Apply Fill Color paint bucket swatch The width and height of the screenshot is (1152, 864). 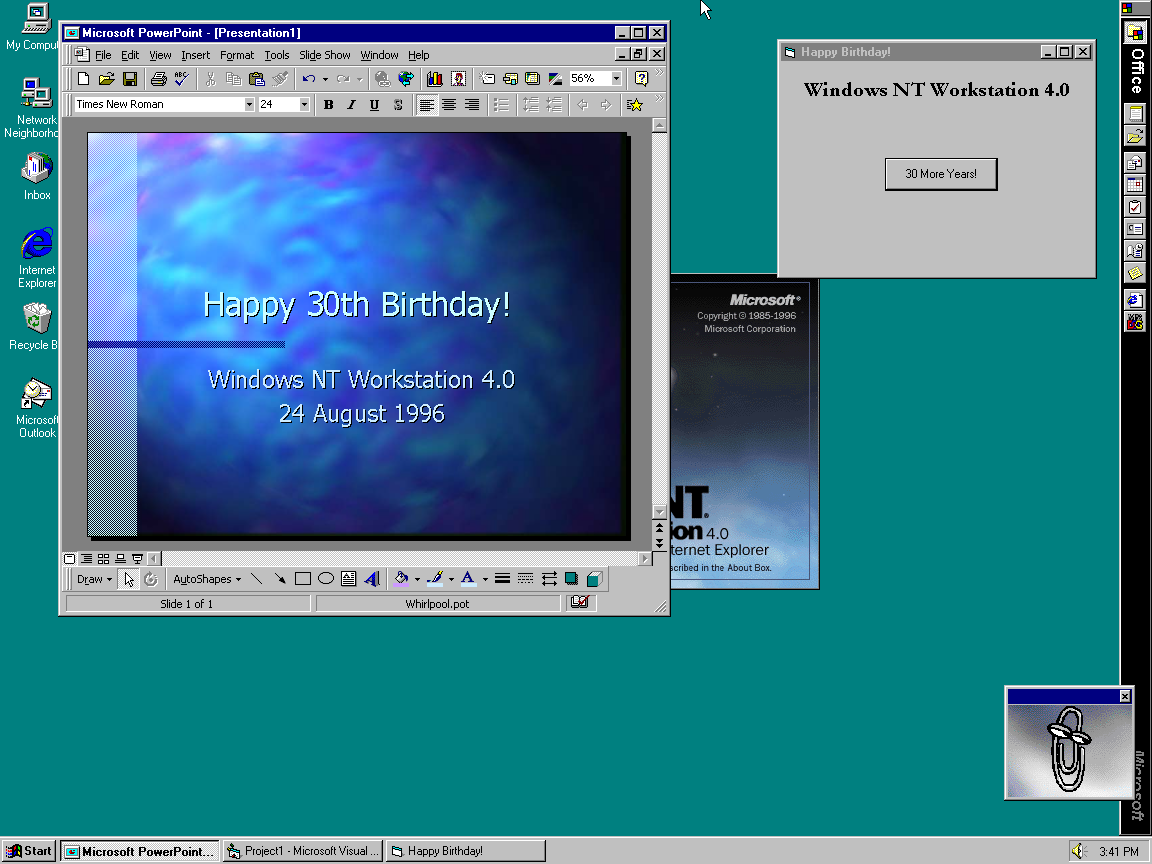tap(401, 579)
